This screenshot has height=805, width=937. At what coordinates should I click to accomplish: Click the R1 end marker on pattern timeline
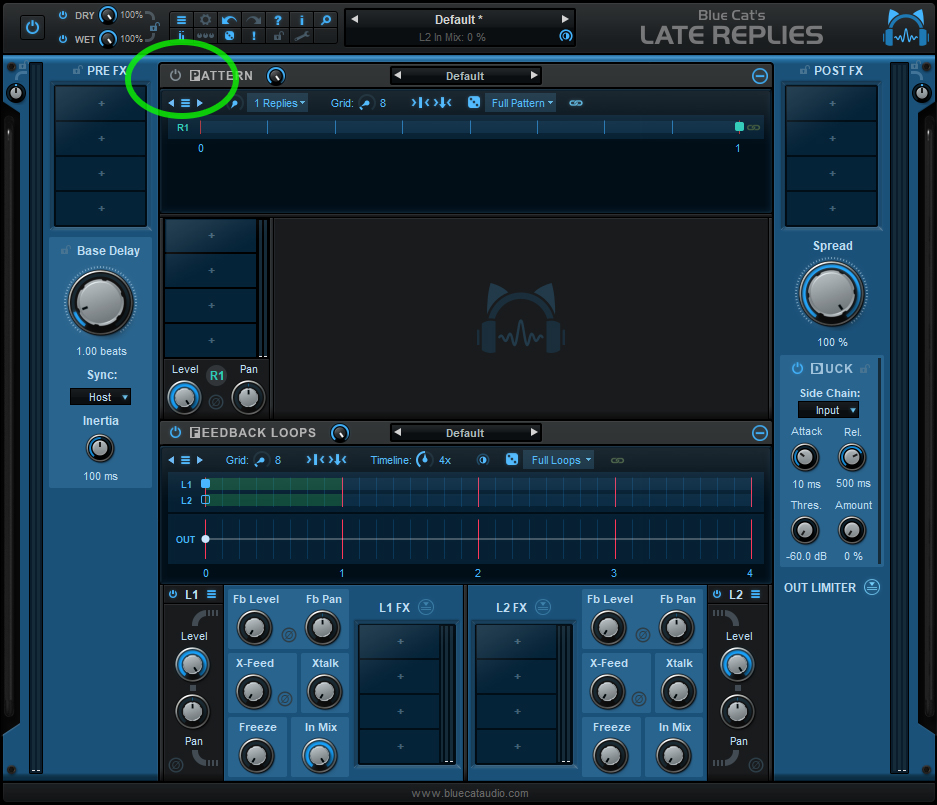pyautogui.click(x=739, y=127)
